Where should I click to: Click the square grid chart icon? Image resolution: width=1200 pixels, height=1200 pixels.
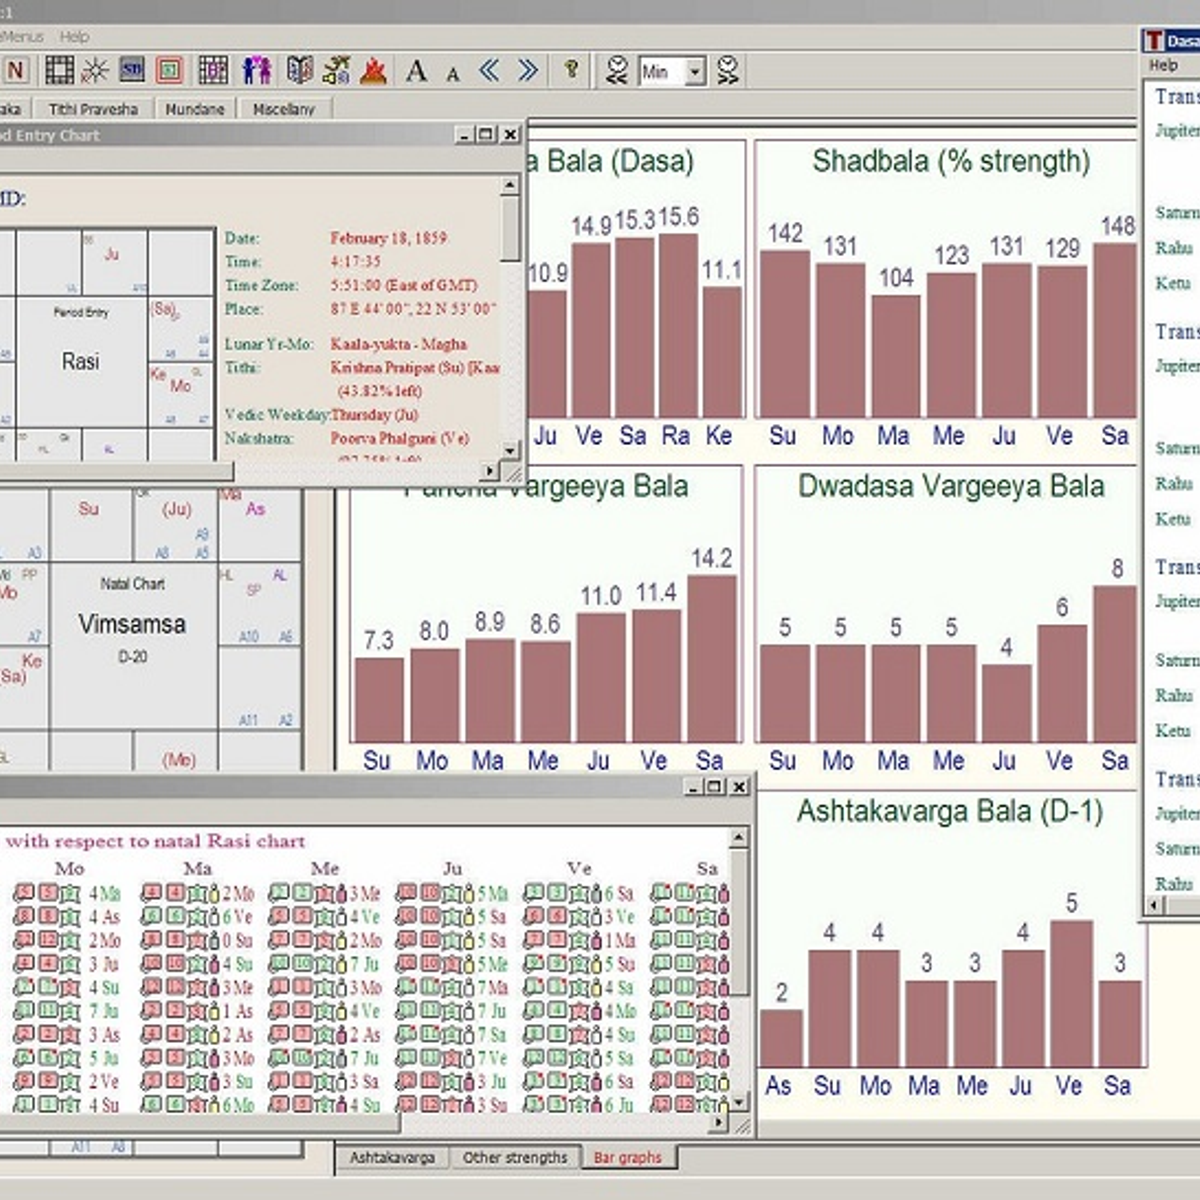pos(59,70)
